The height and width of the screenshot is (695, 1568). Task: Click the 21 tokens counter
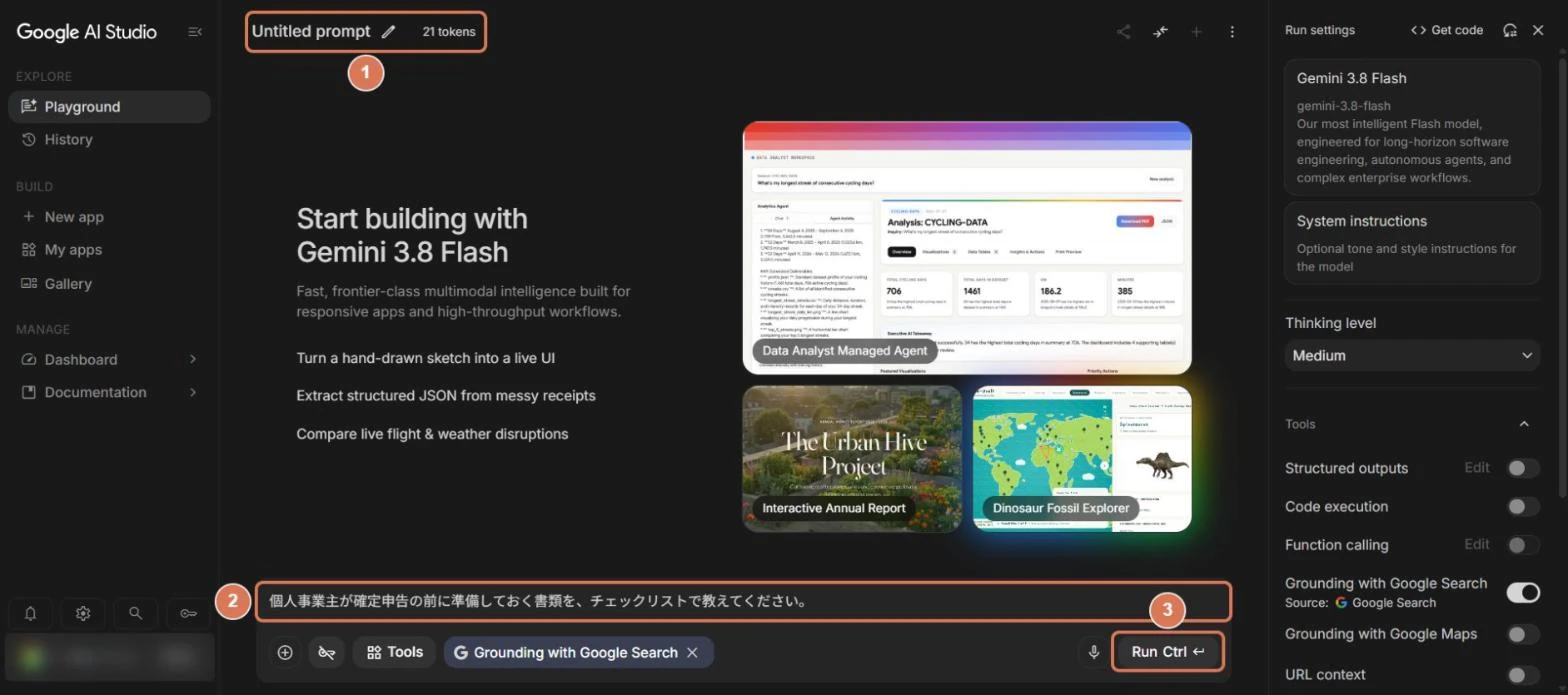click(449, 32)
